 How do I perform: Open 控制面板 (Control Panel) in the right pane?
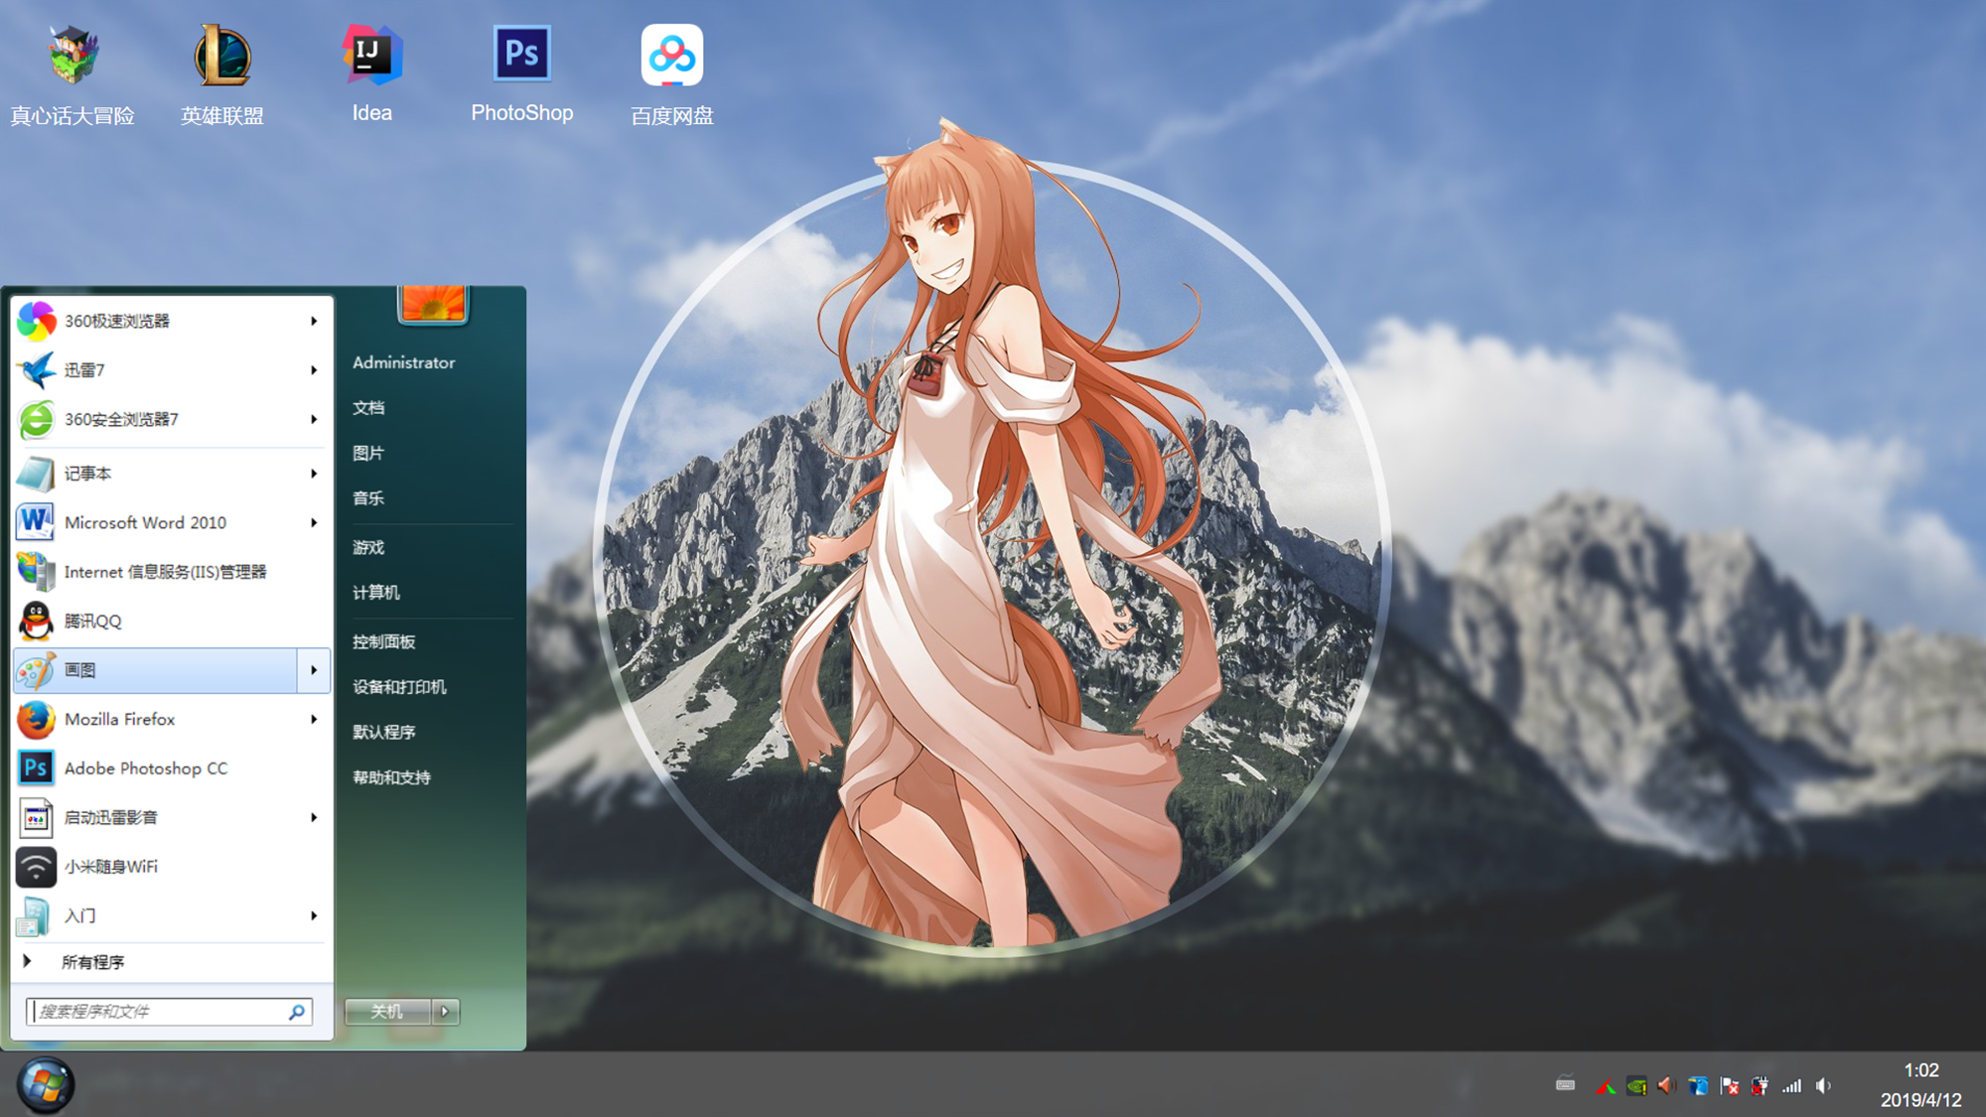point(383,642)
